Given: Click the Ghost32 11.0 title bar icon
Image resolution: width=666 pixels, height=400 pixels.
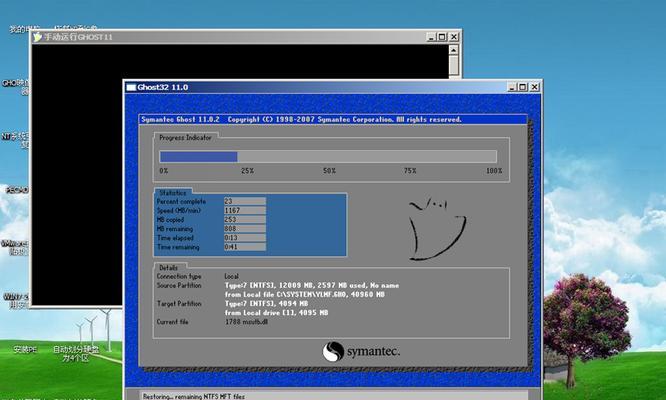Looking at the screenshot, I should click(131, 87).
